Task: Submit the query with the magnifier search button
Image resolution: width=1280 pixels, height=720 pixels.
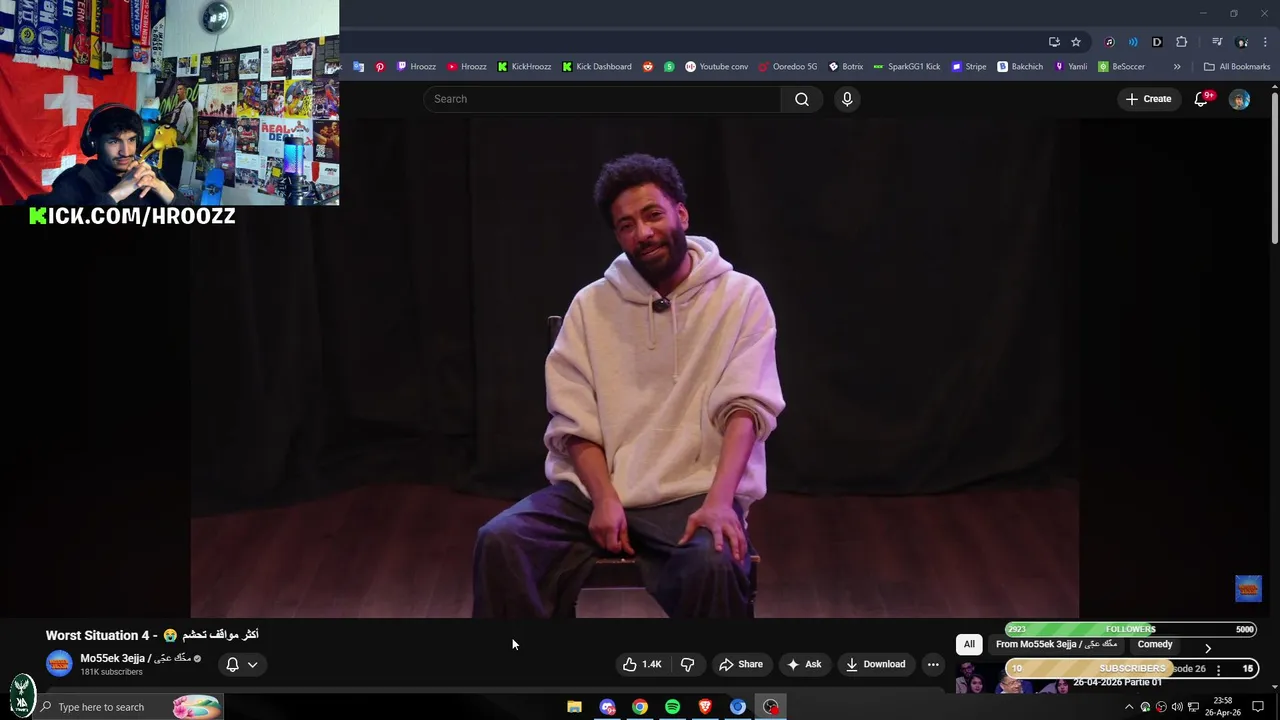Action: coord(801,99)
